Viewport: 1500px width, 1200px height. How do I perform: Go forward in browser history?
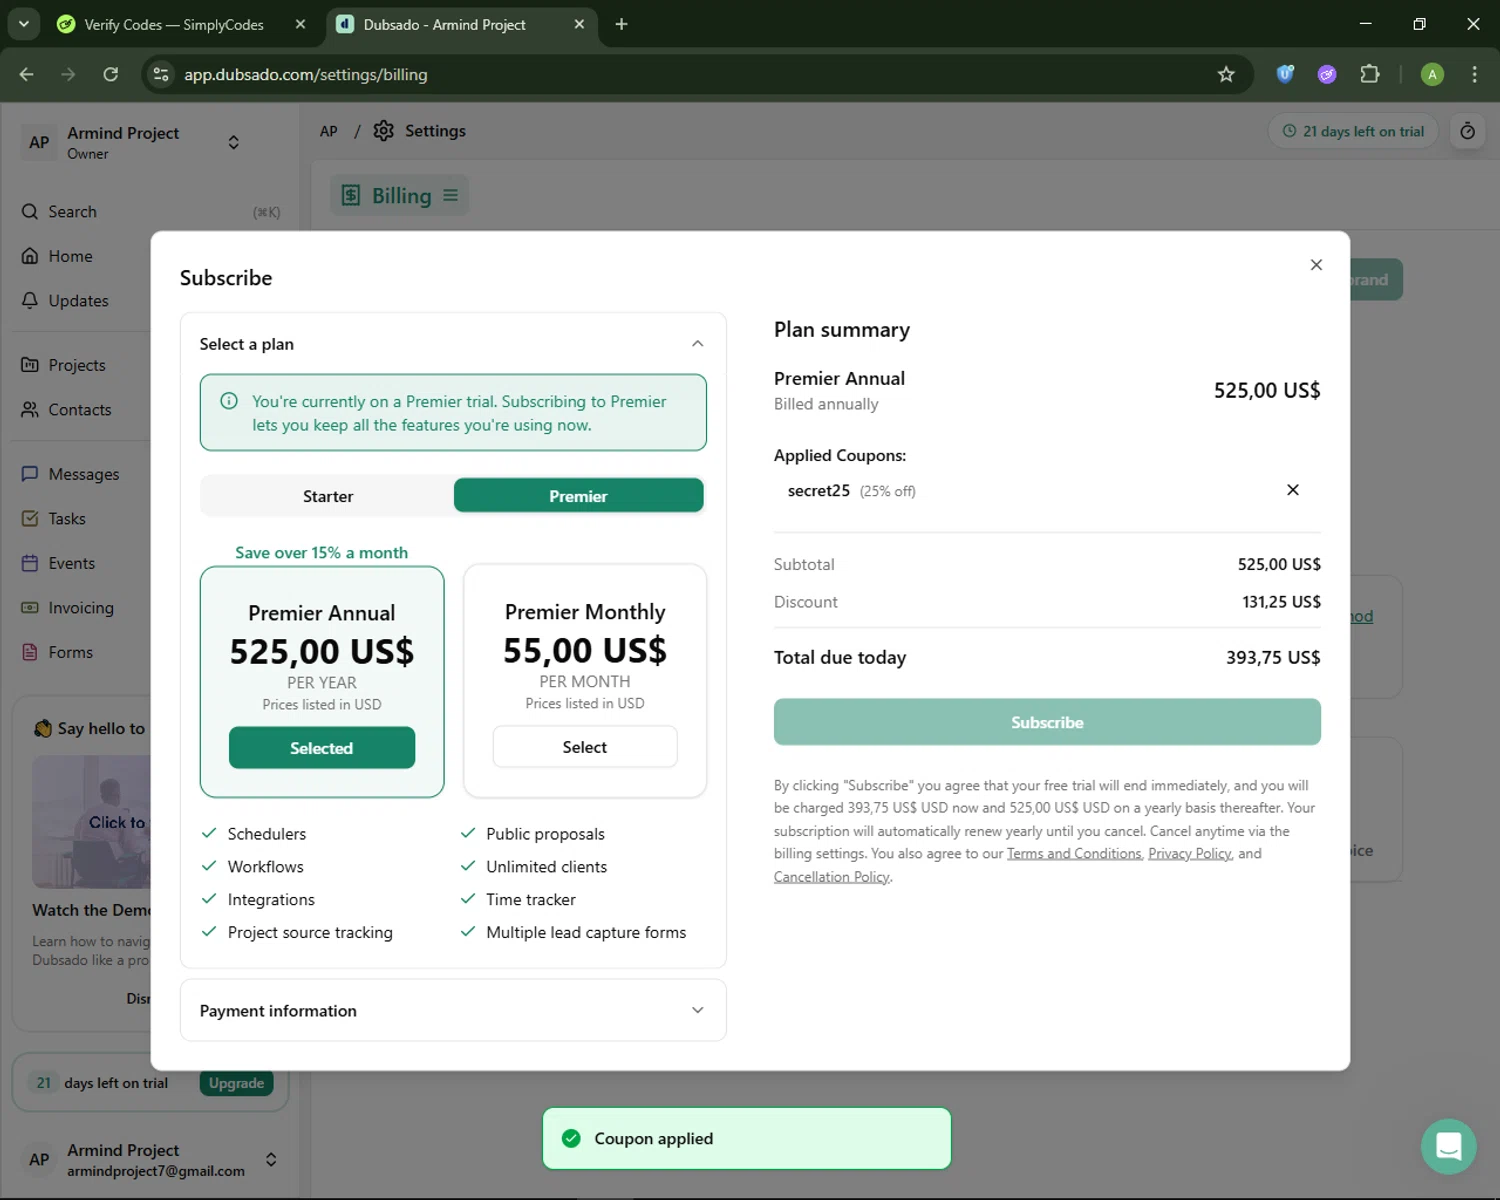click(68, 74)
